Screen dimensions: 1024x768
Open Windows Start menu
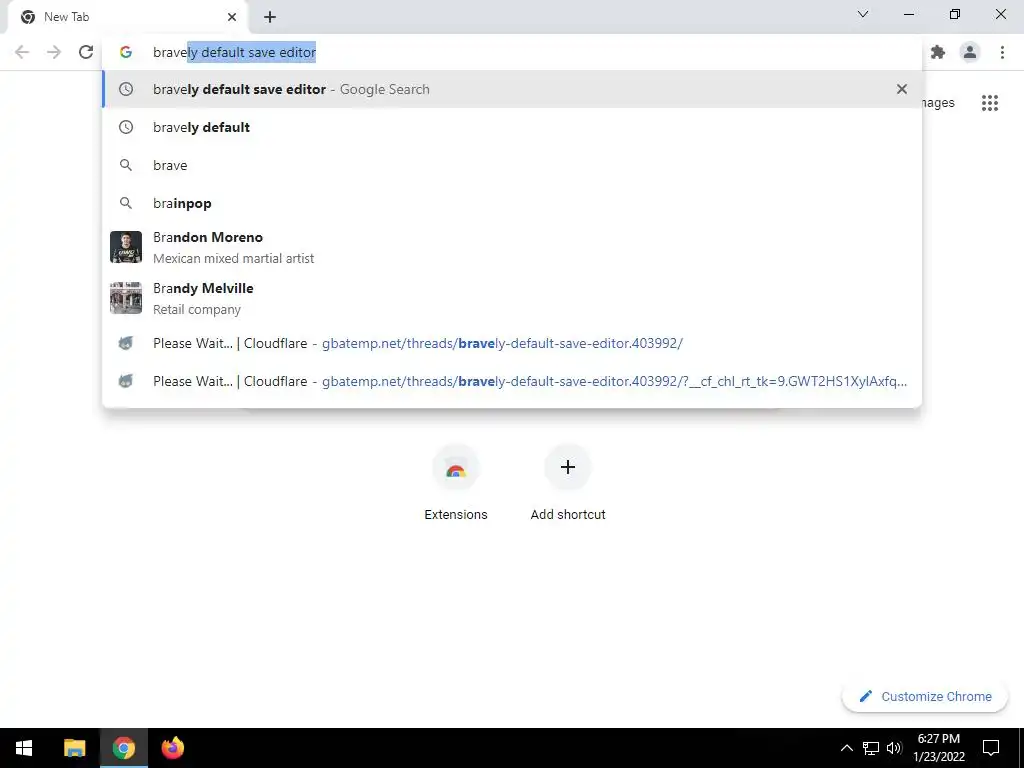tap(24, 748)
